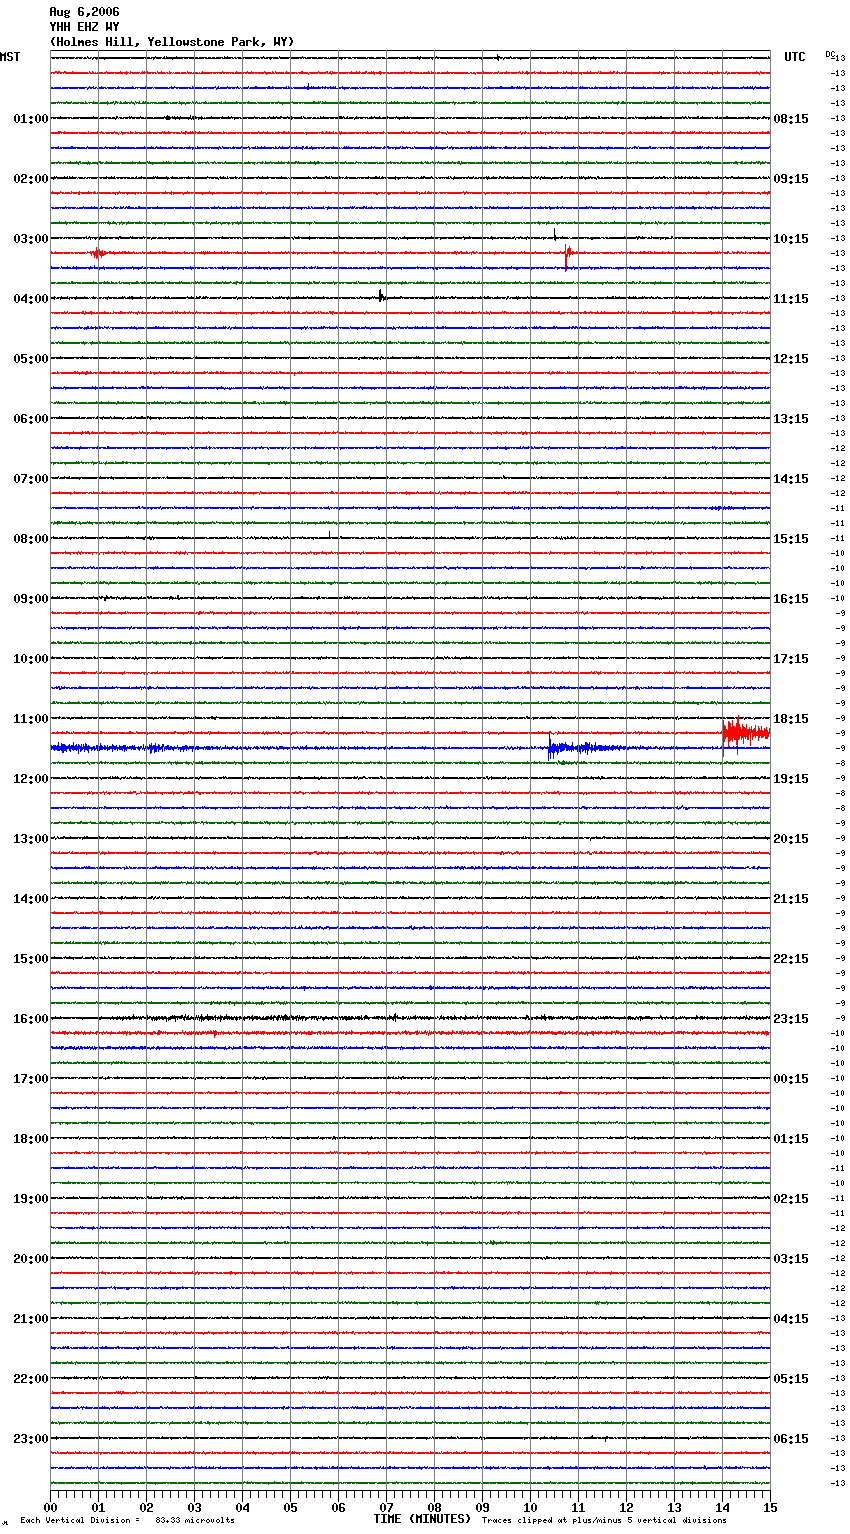Click the 21:15 UTC time label

pos(791,899)
